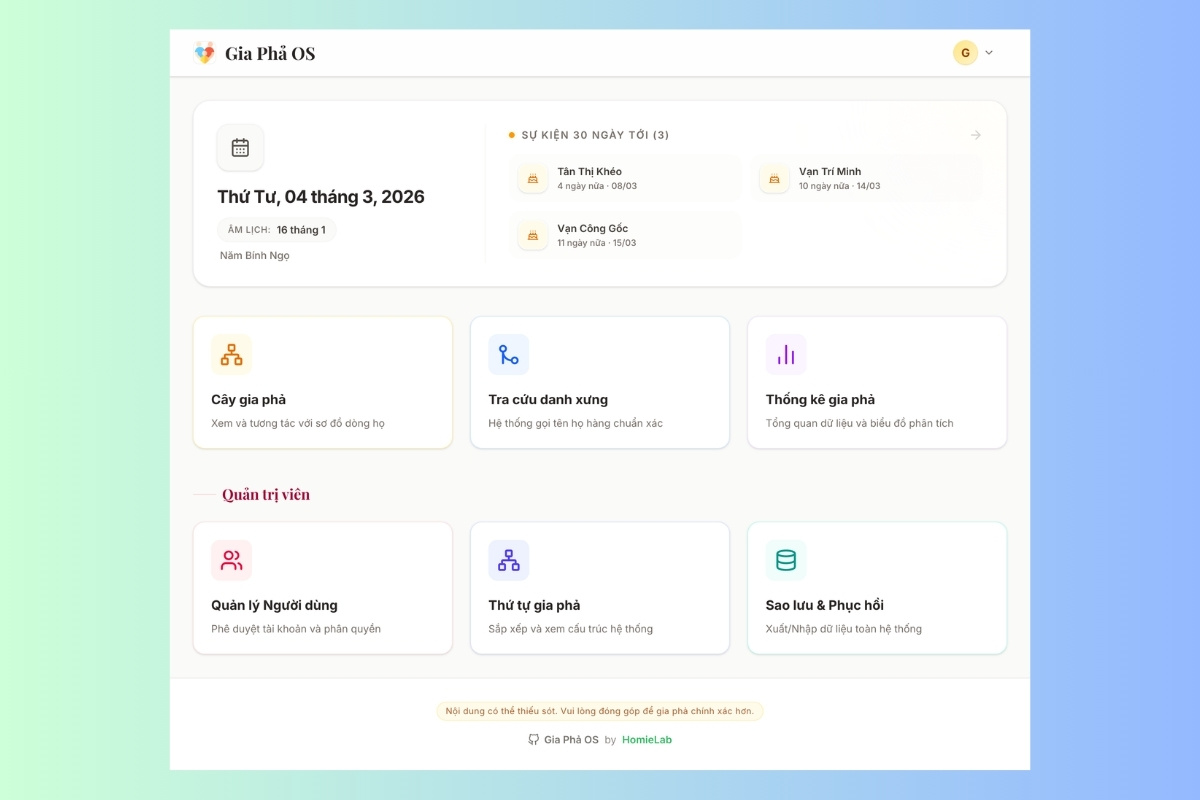
Task: Expand the account dropdown chevron
Action: (989, 53)
